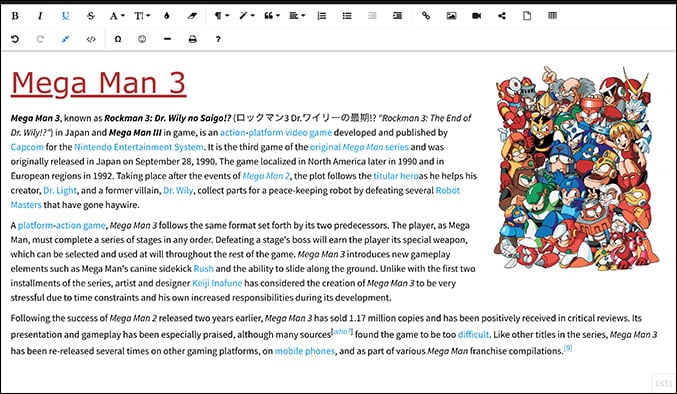The height and width of the screenshot is (394, 677).
Task: Increase indent with the indent icon
Action: pyautogui.click(x=397, y=16)
